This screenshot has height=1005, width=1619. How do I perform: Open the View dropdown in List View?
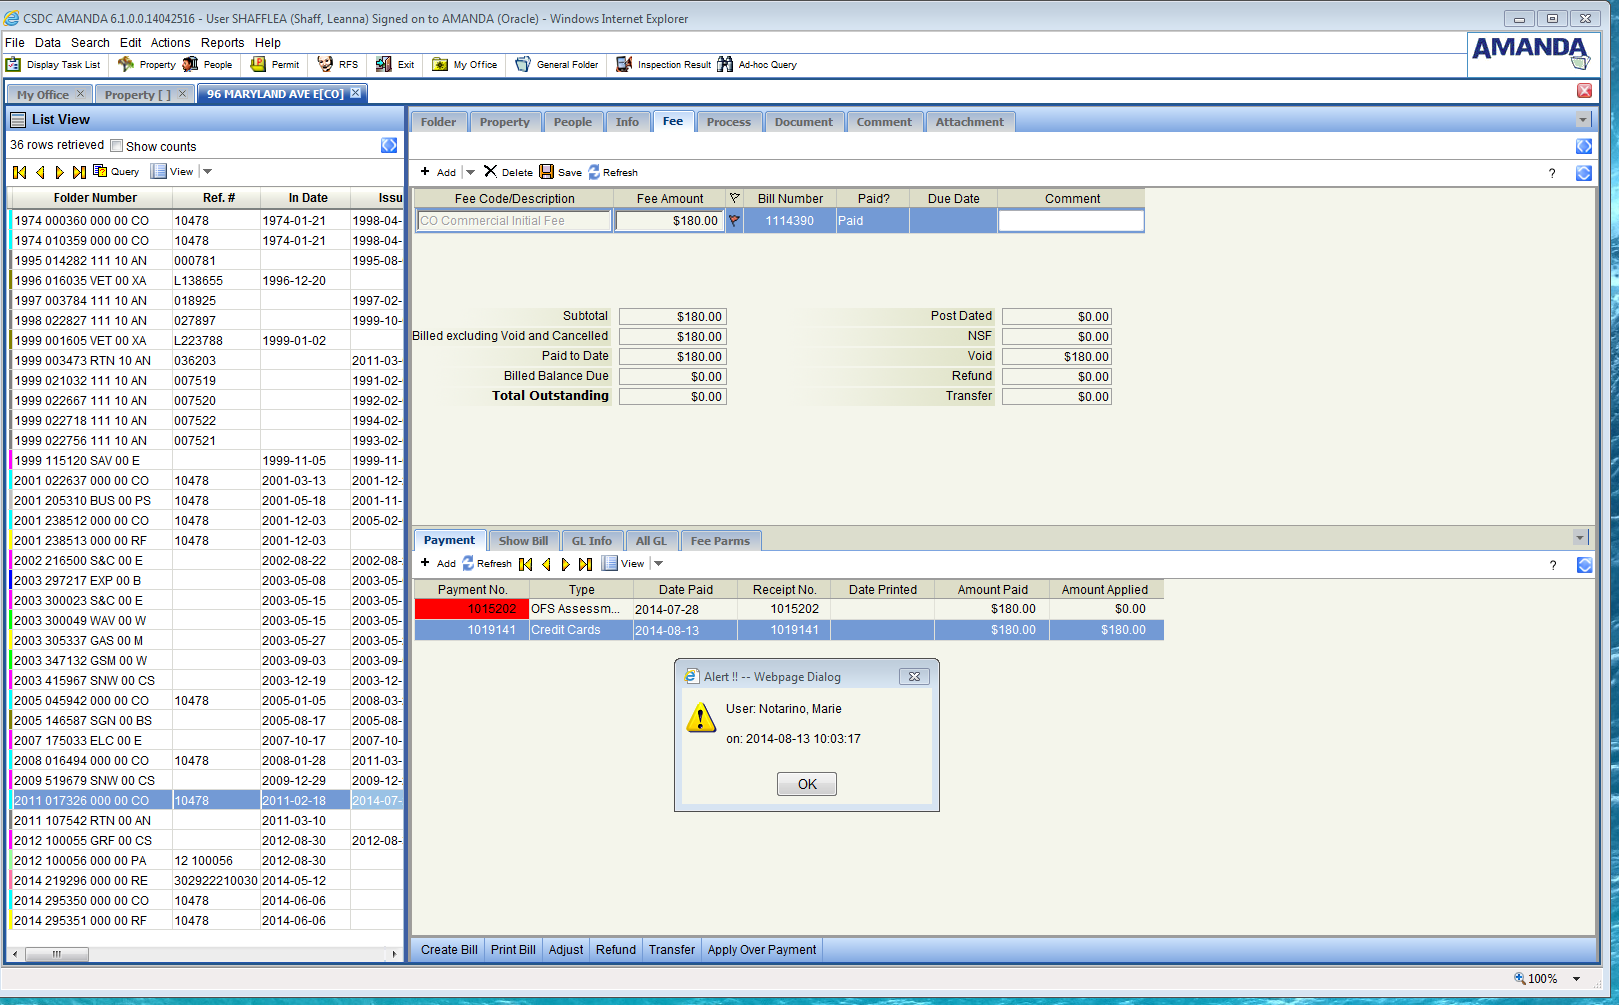click(x=208, y=172)
